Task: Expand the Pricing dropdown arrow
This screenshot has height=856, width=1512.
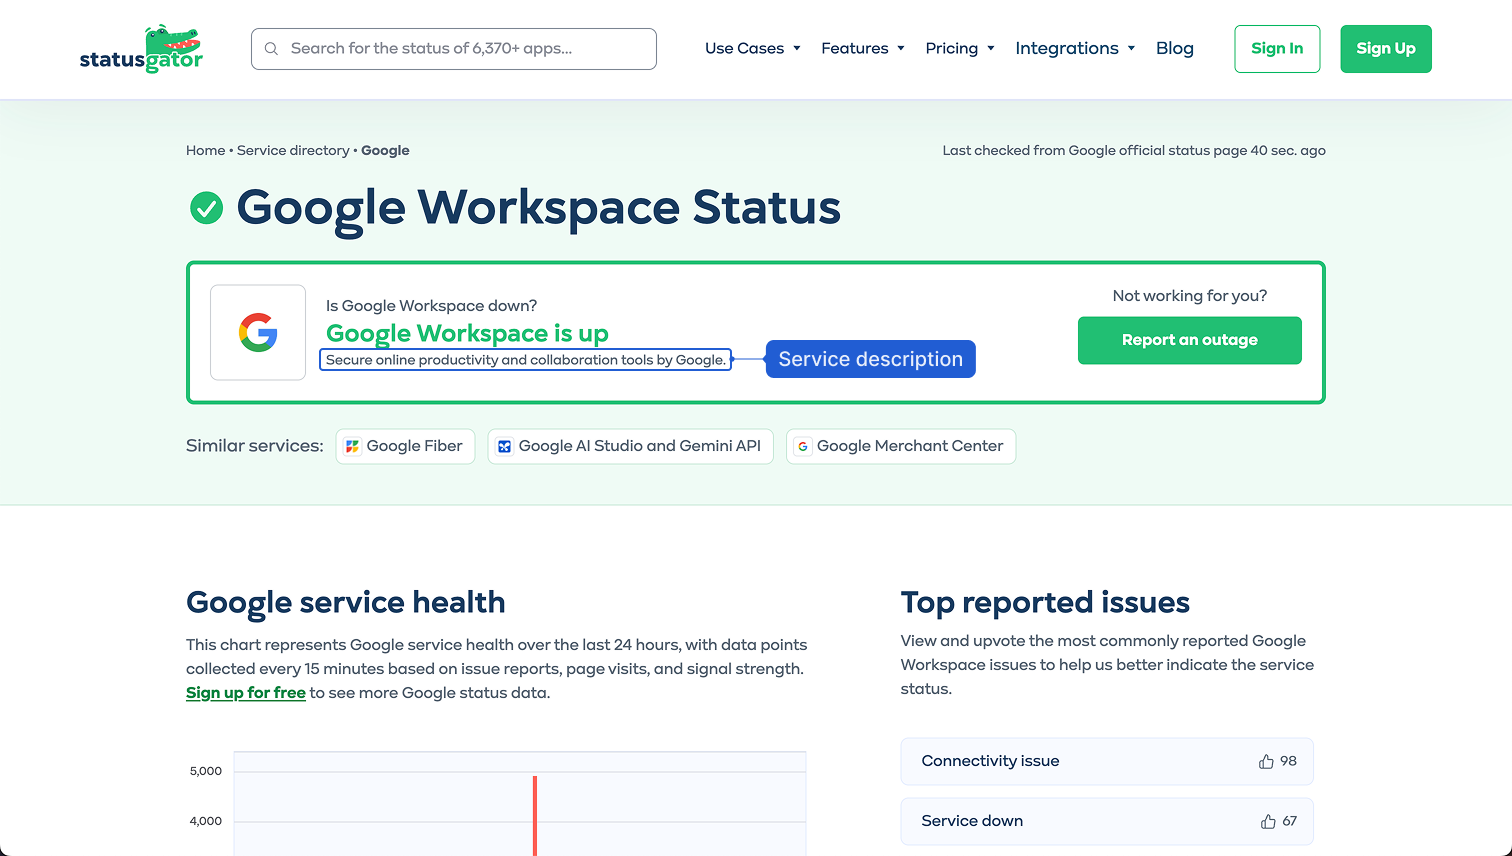Action: 991,48
